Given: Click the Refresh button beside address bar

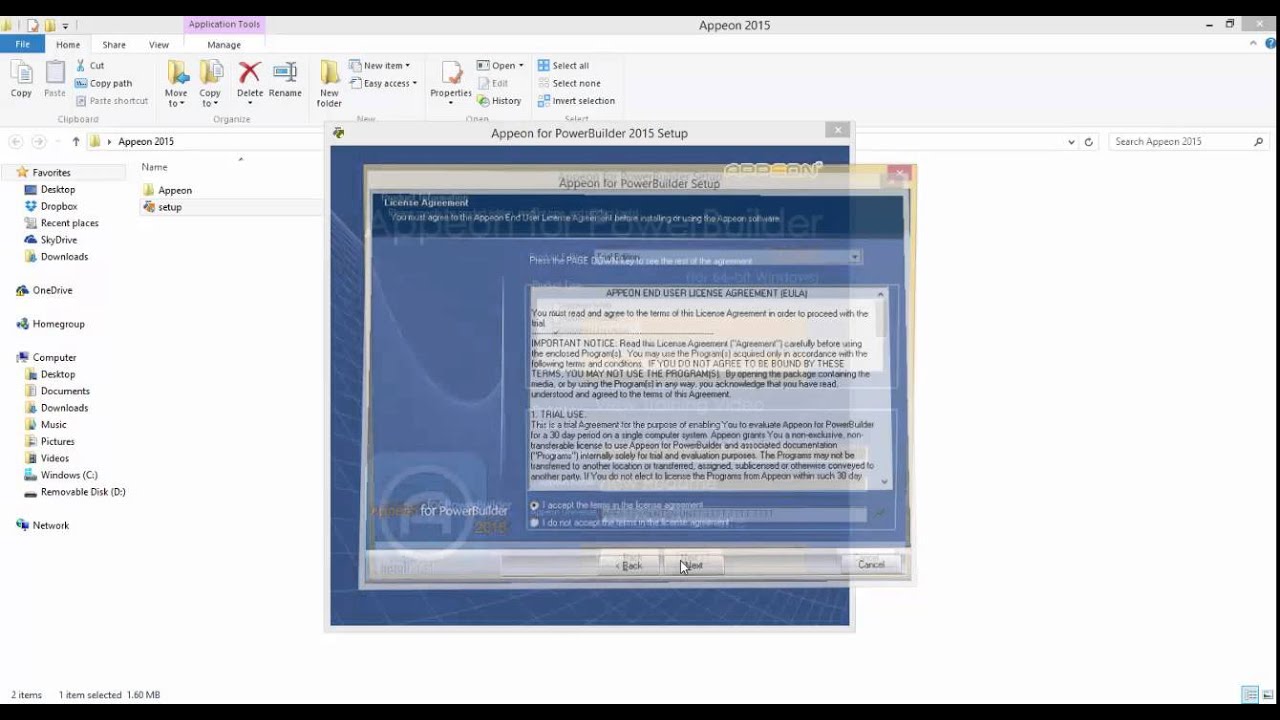Looking at the screenshot, I should click(x=1089, y=142).
